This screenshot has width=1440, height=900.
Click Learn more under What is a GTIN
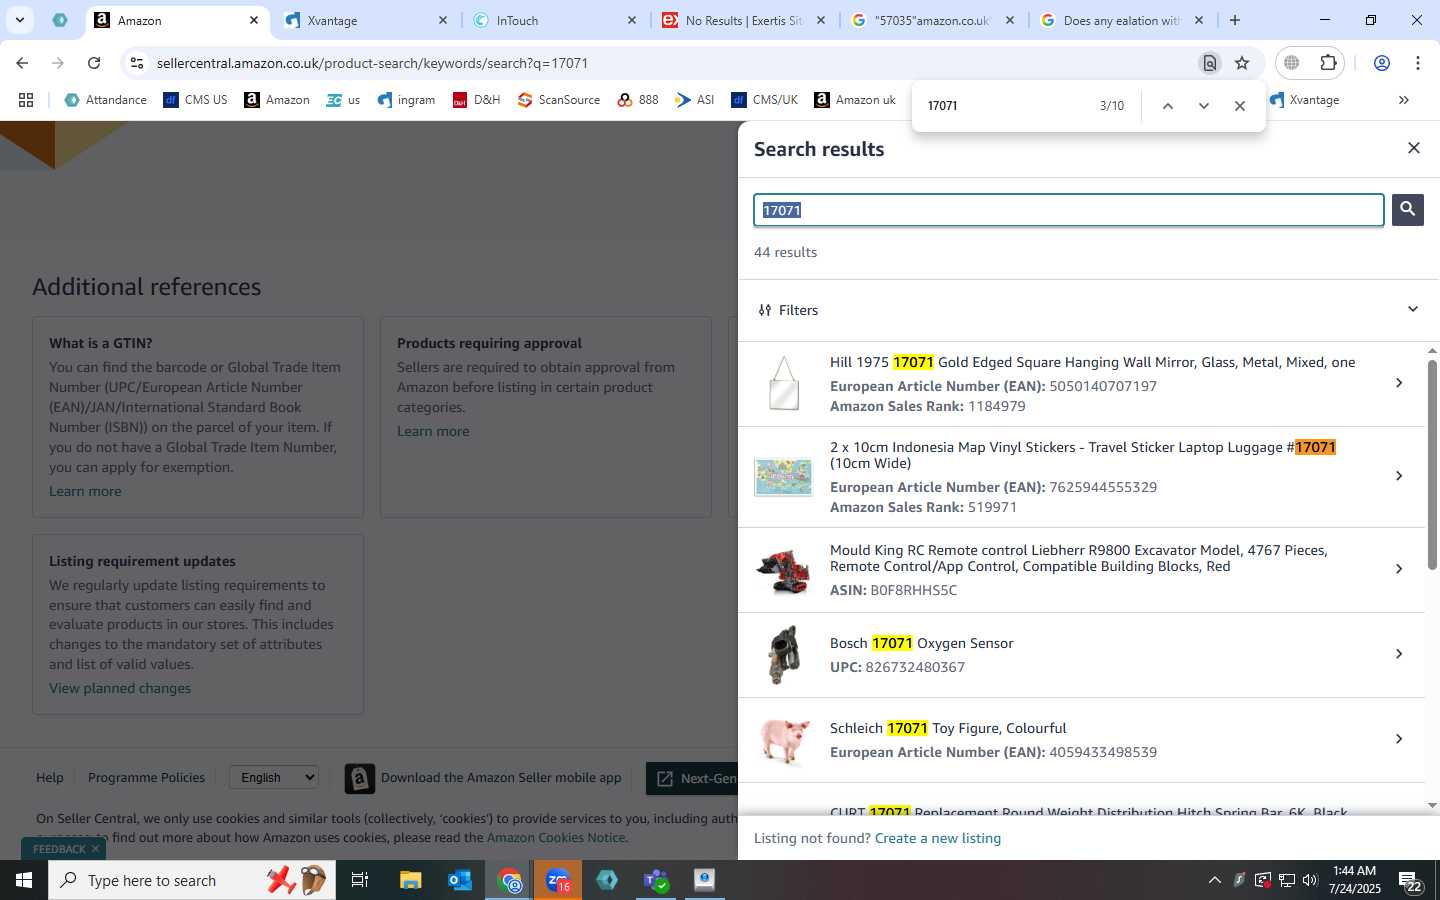(x=85, y=491)
